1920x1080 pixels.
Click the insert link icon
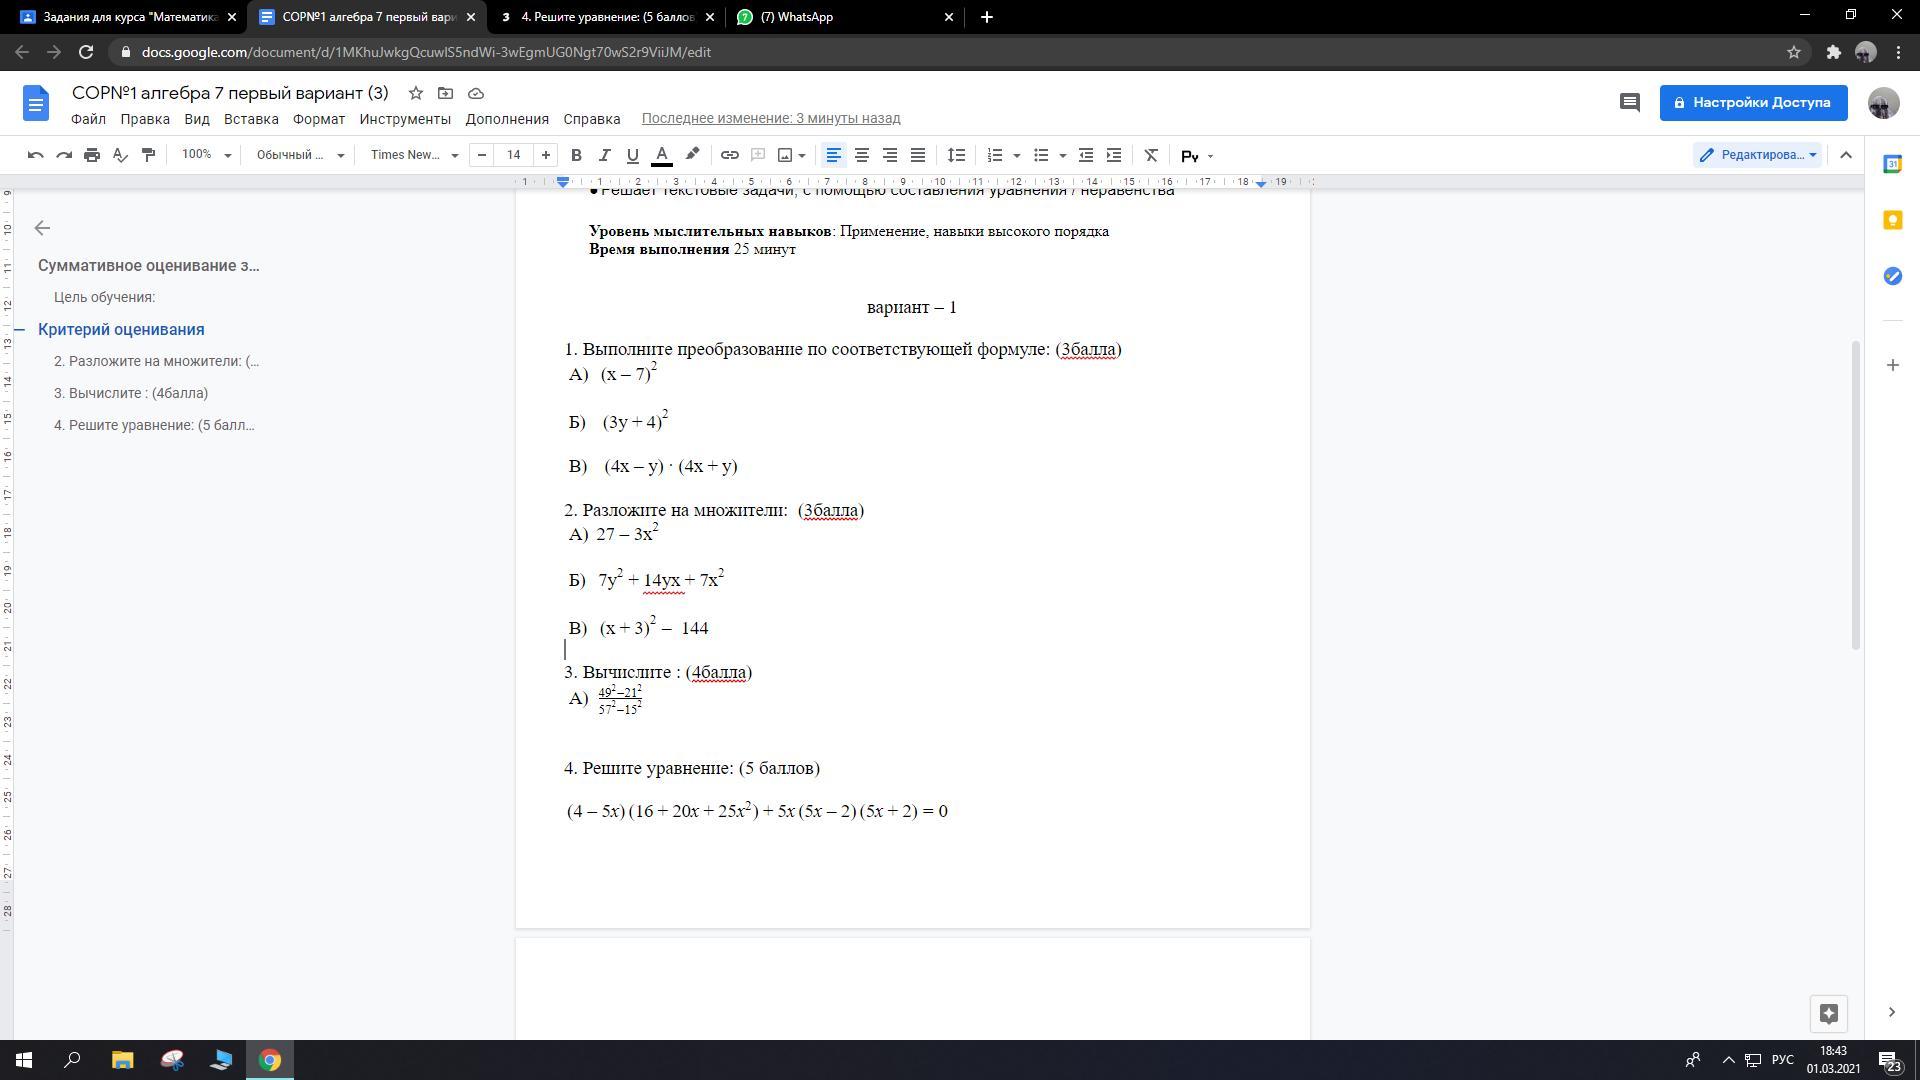tap(729, 155)
